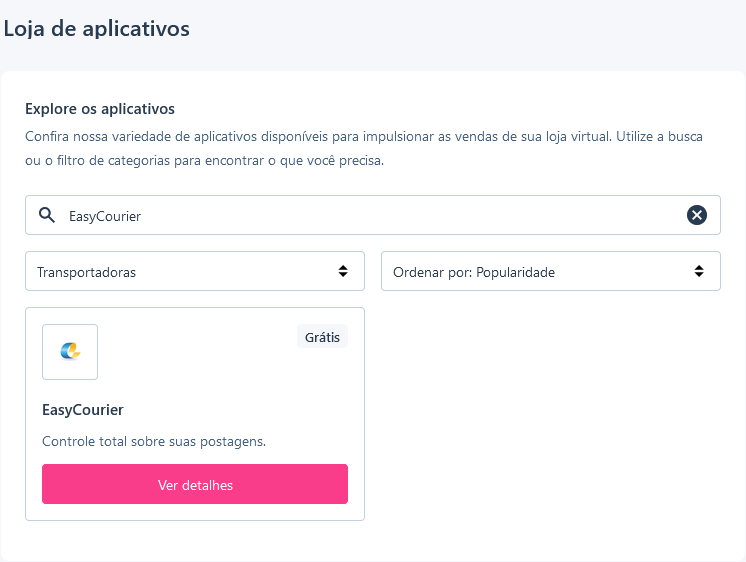Click the up-down arrows in Transportadoras selector
This screenshot has width=746, height=562.
pos(343,271)
